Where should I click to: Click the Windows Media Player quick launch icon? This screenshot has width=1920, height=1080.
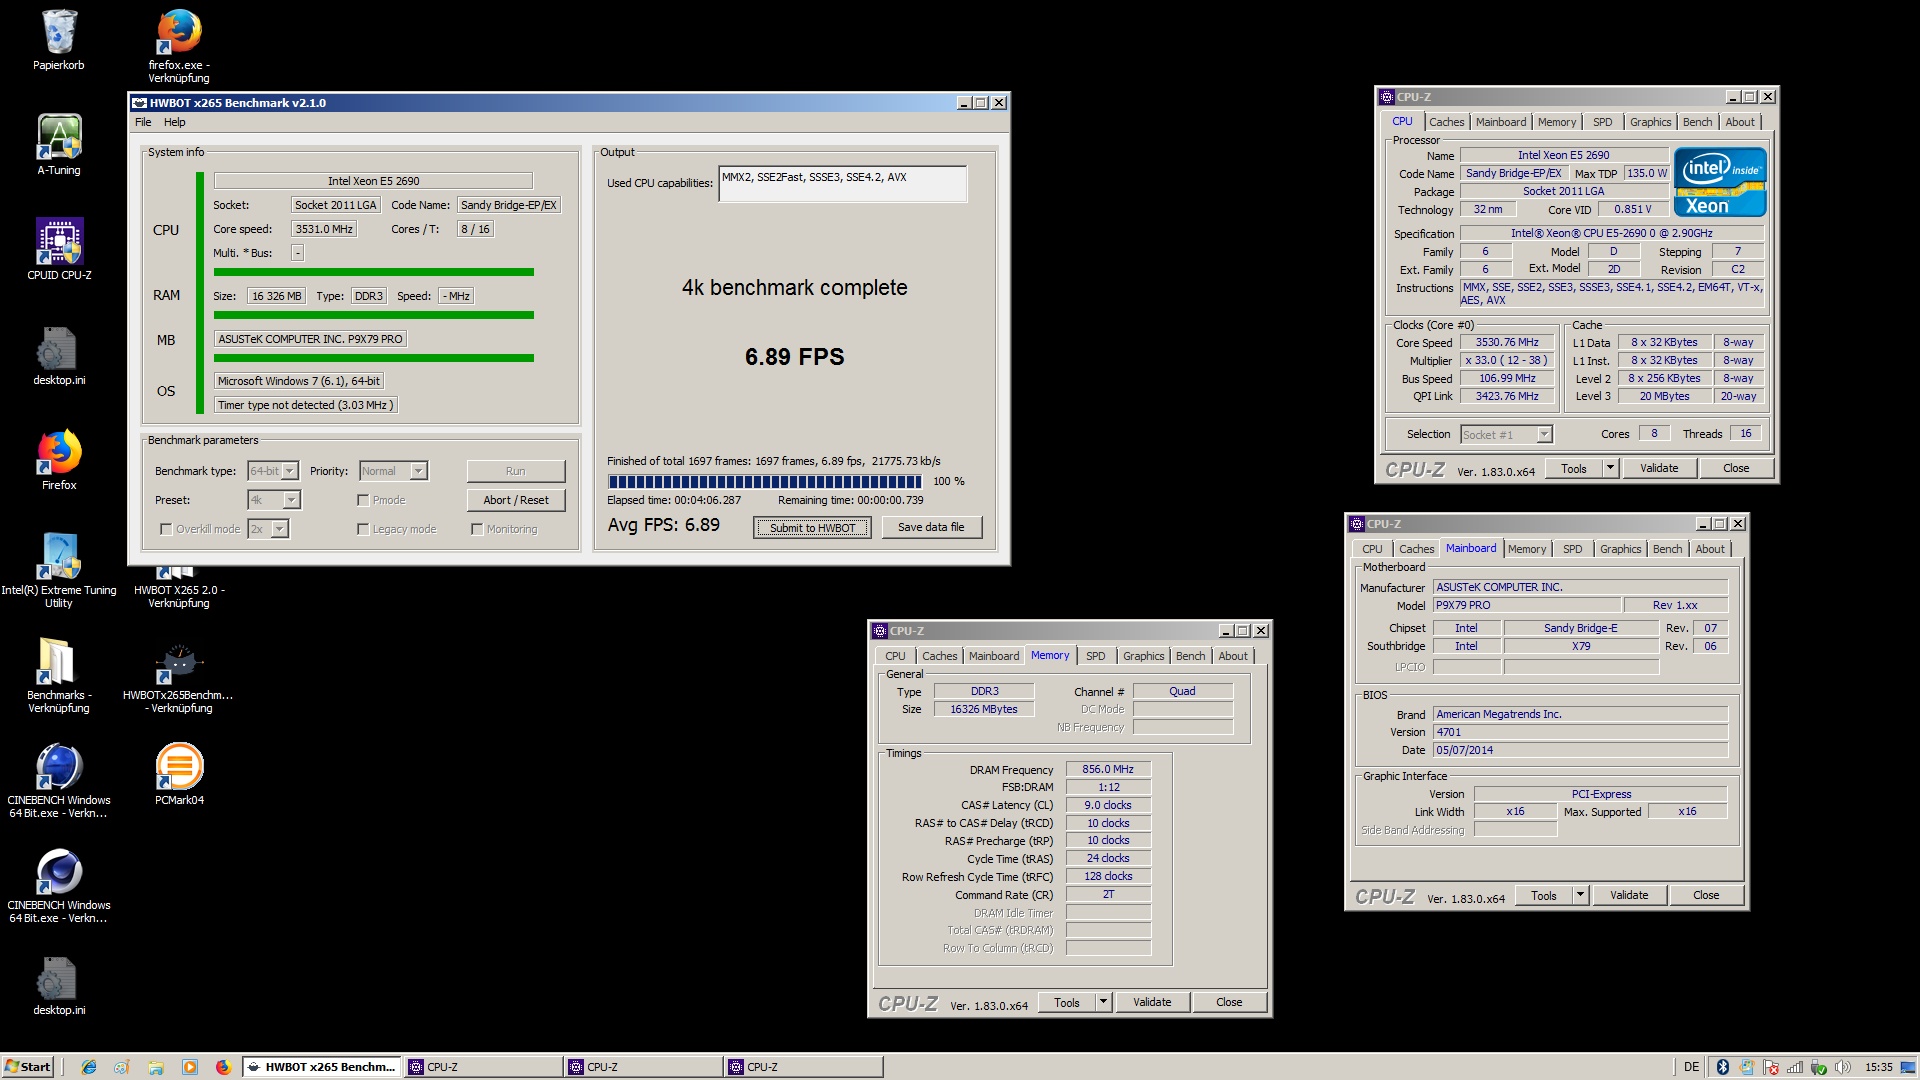click(190, 1067)
